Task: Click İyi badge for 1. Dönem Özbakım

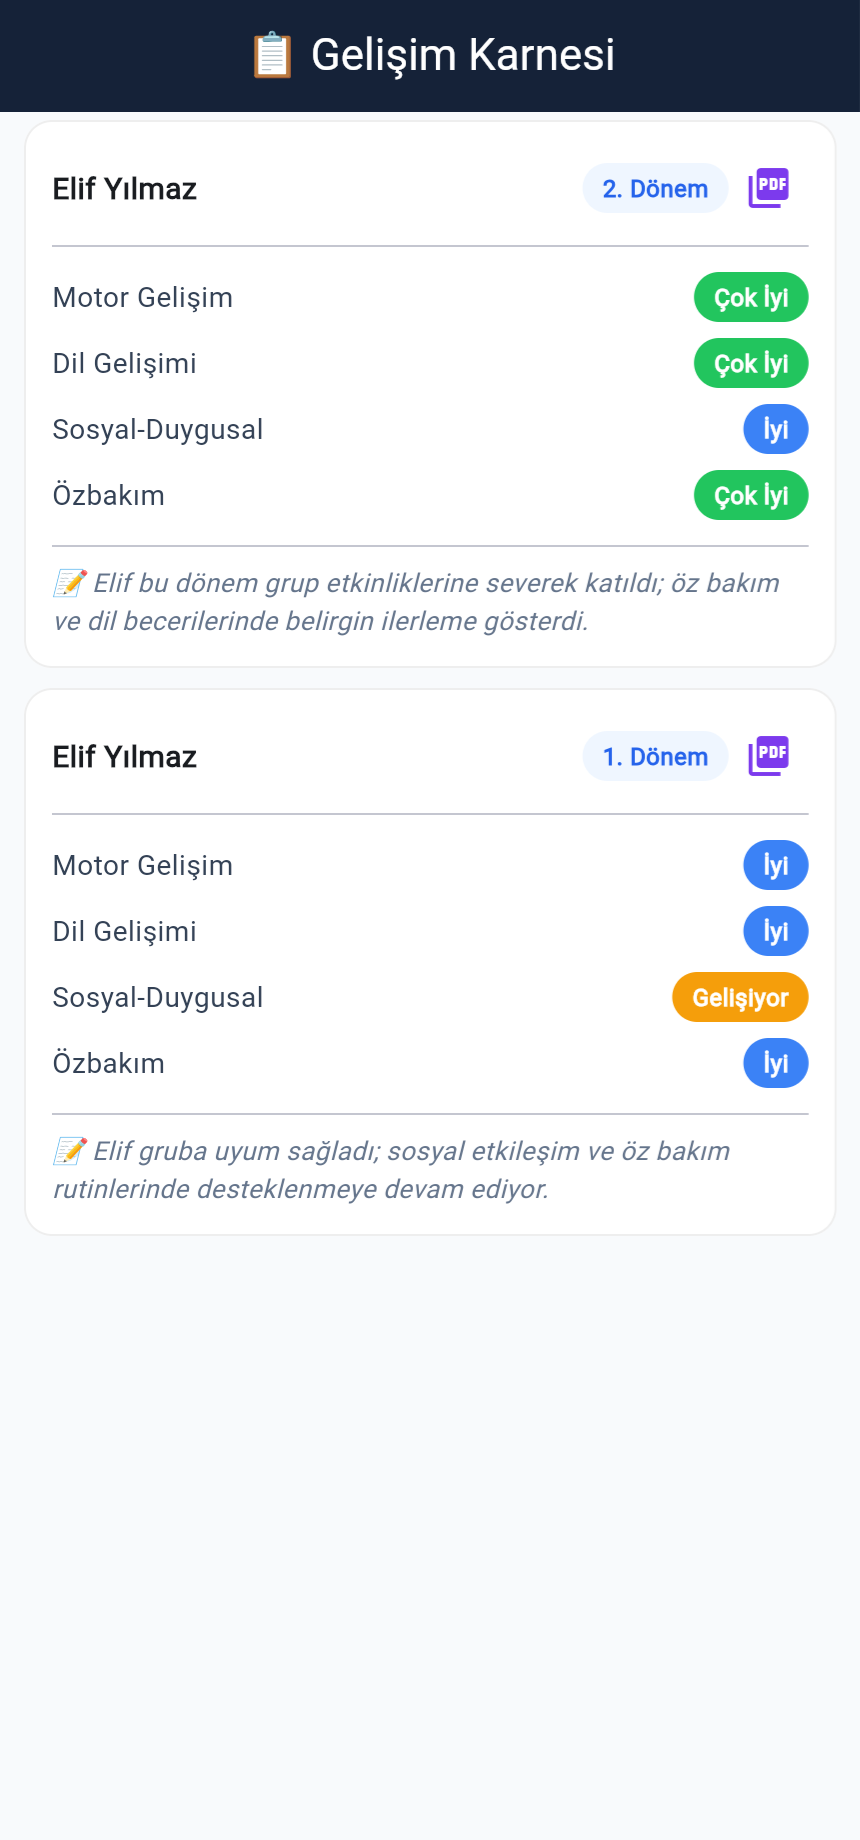Action: pos(776,1063)
